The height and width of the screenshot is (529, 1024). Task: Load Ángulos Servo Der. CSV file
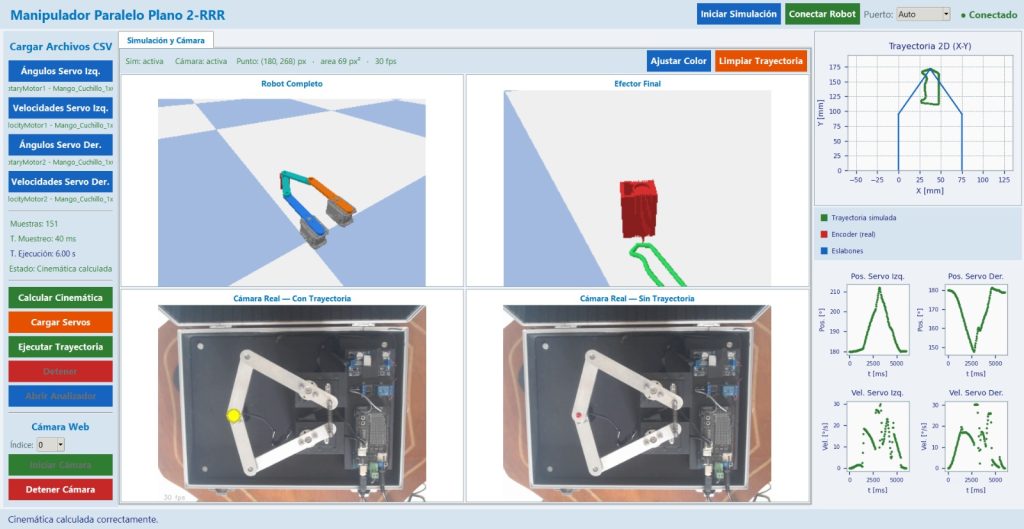coord(61,145)
